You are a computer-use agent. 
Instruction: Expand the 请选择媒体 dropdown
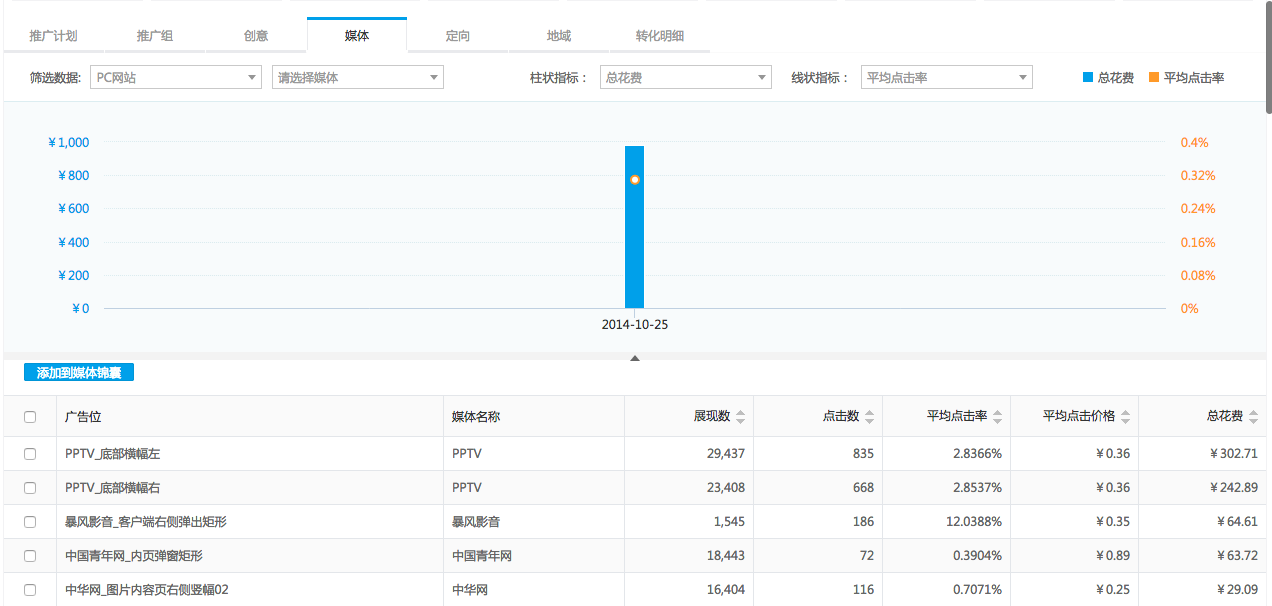357,77
